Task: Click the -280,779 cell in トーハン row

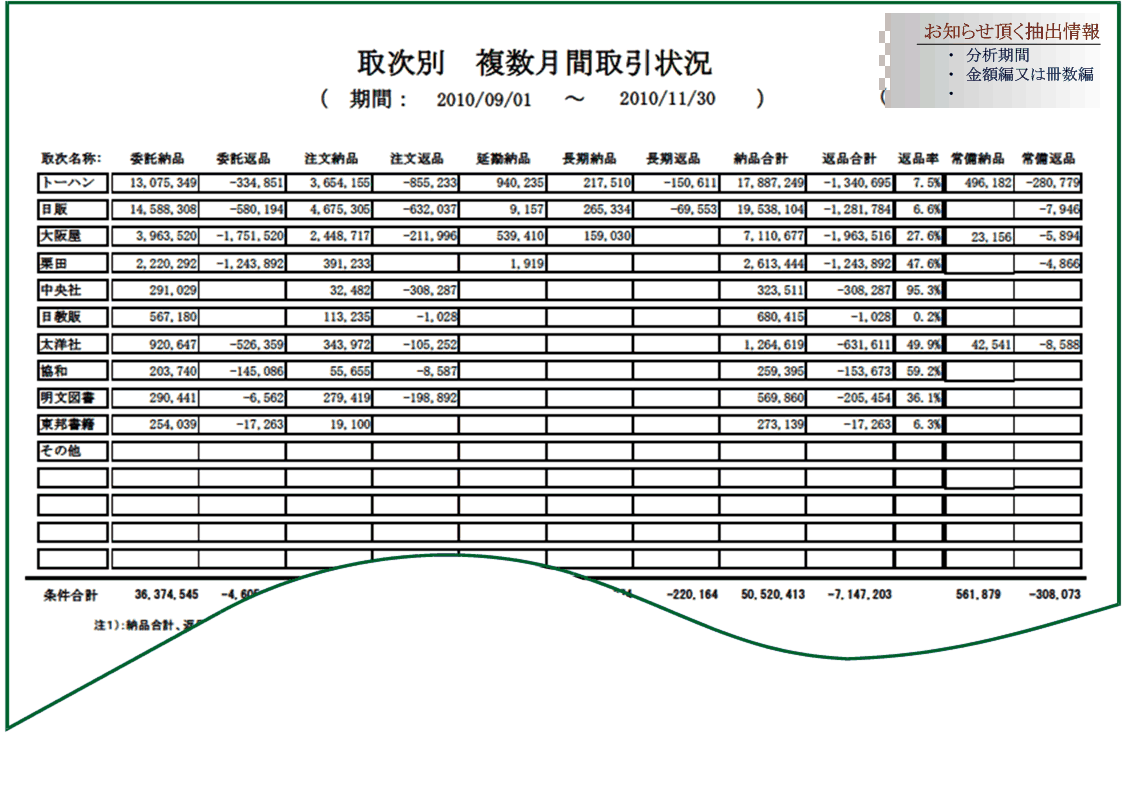Action: coord(1048,182)
